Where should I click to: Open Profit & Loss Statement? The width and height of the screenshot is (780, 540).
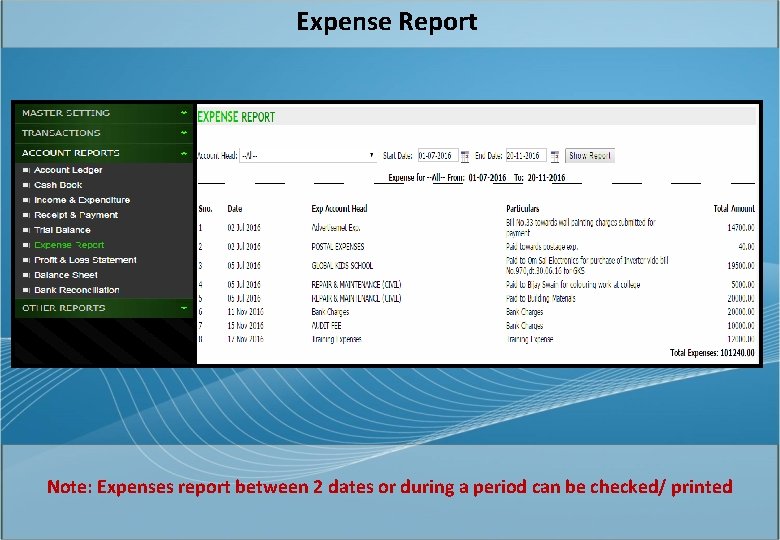pyautogui.click(x=85, y=260)
